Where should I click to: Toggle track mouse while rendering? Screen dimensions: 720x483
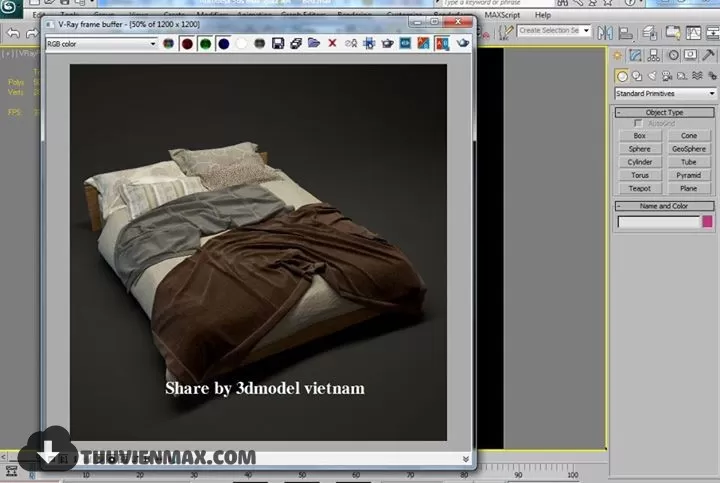coord(369,44)
